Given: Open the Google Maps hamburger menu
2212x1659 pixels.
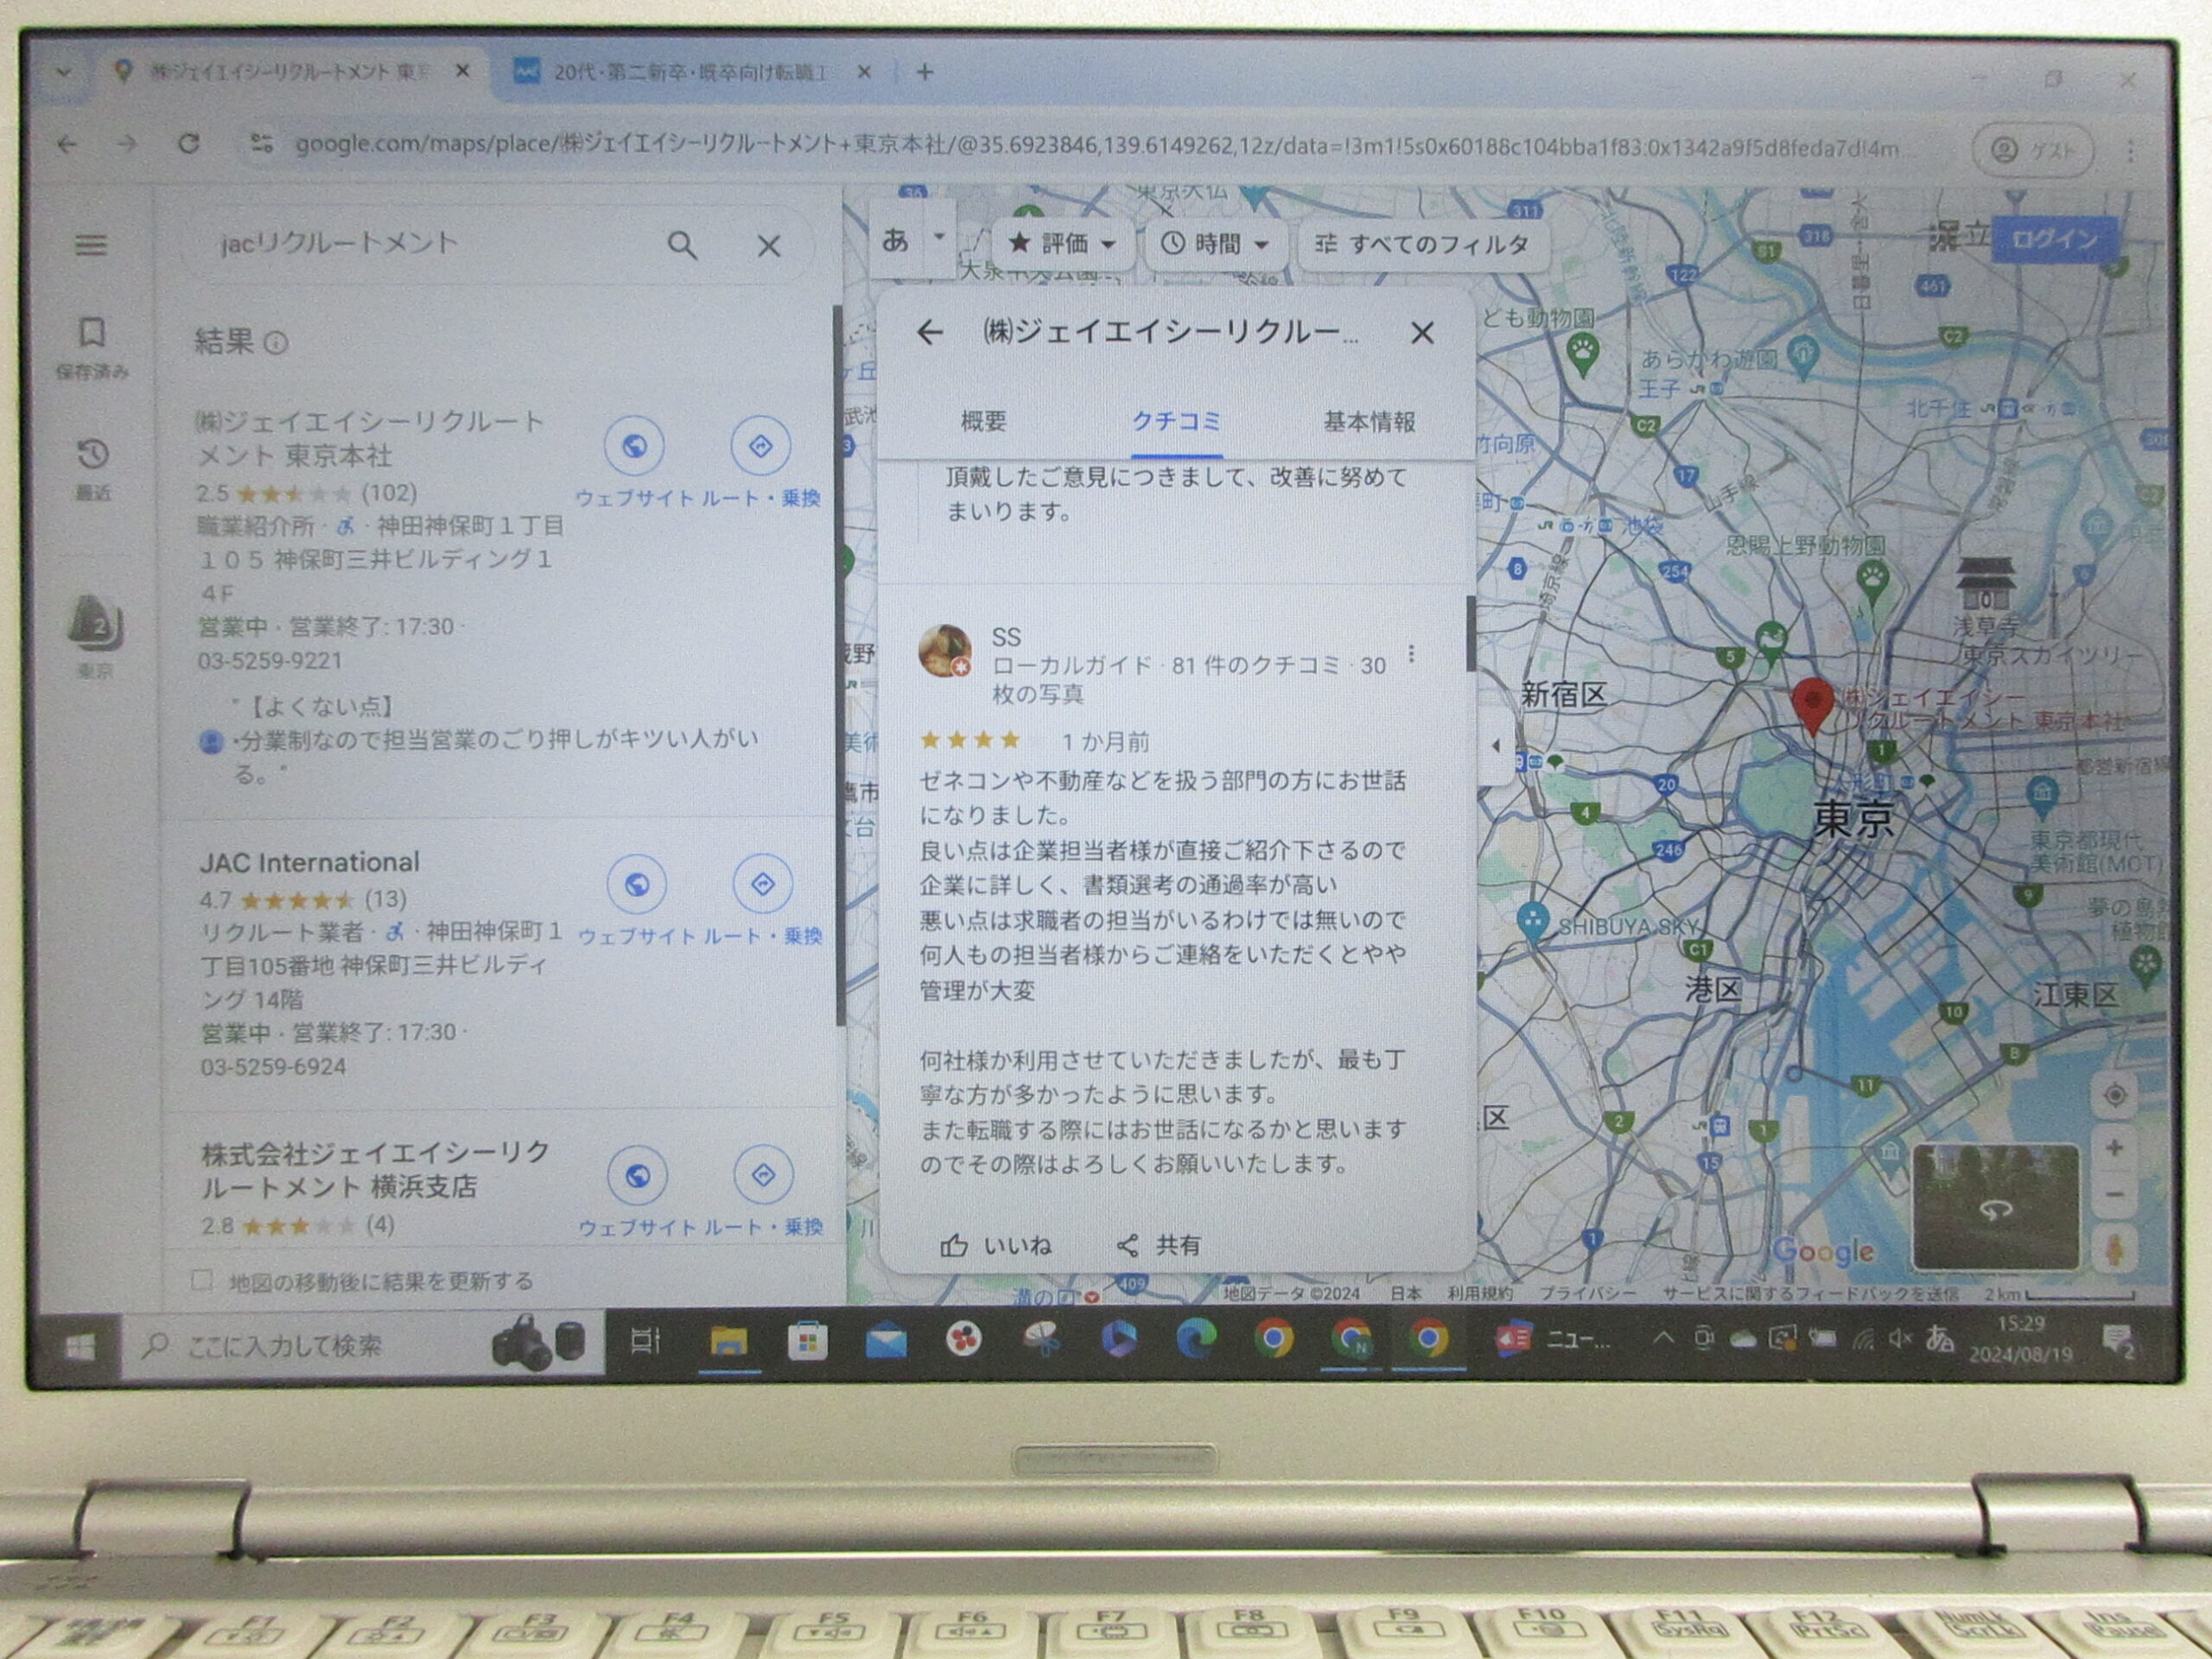Looking at the screenshot, I should click(91, 245).
